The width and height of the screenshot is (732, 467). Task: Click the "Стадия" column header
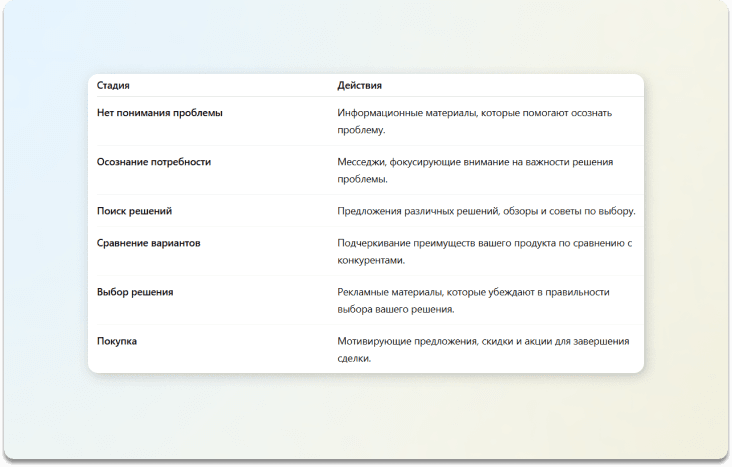tap(113, 85)
